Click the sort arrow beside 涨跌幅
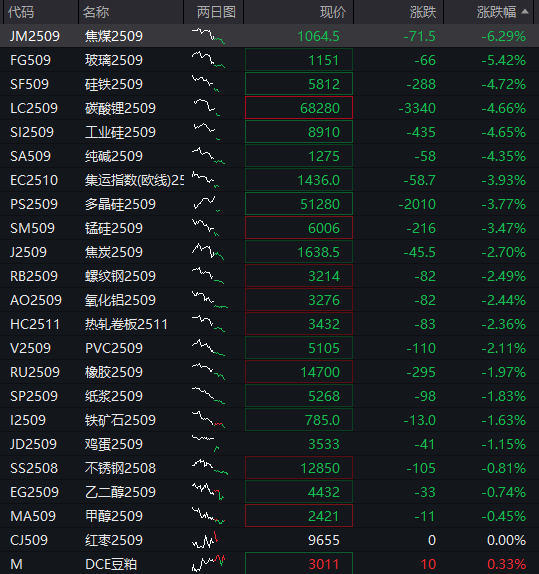This screenshot has width=539, height=574. pos(525,11)
